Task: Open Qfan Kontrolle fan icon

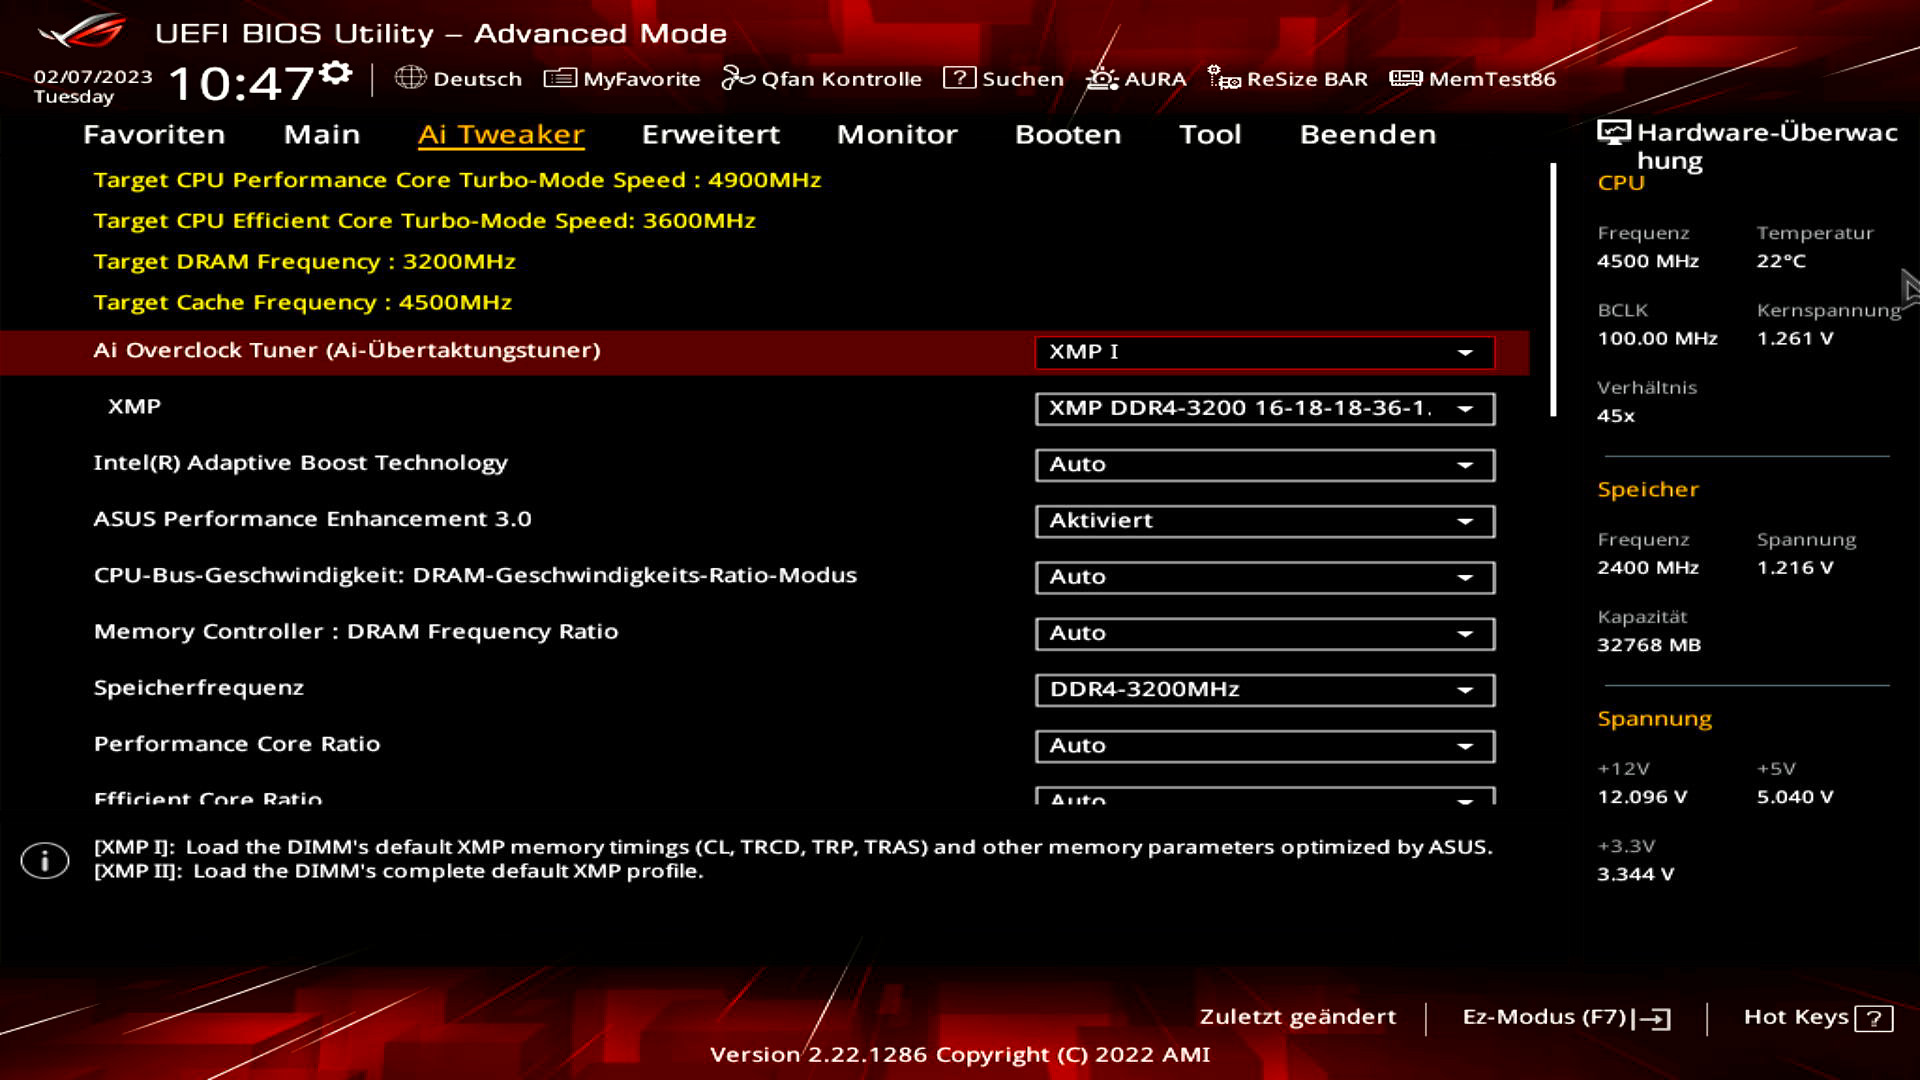Action: (738, 78)
